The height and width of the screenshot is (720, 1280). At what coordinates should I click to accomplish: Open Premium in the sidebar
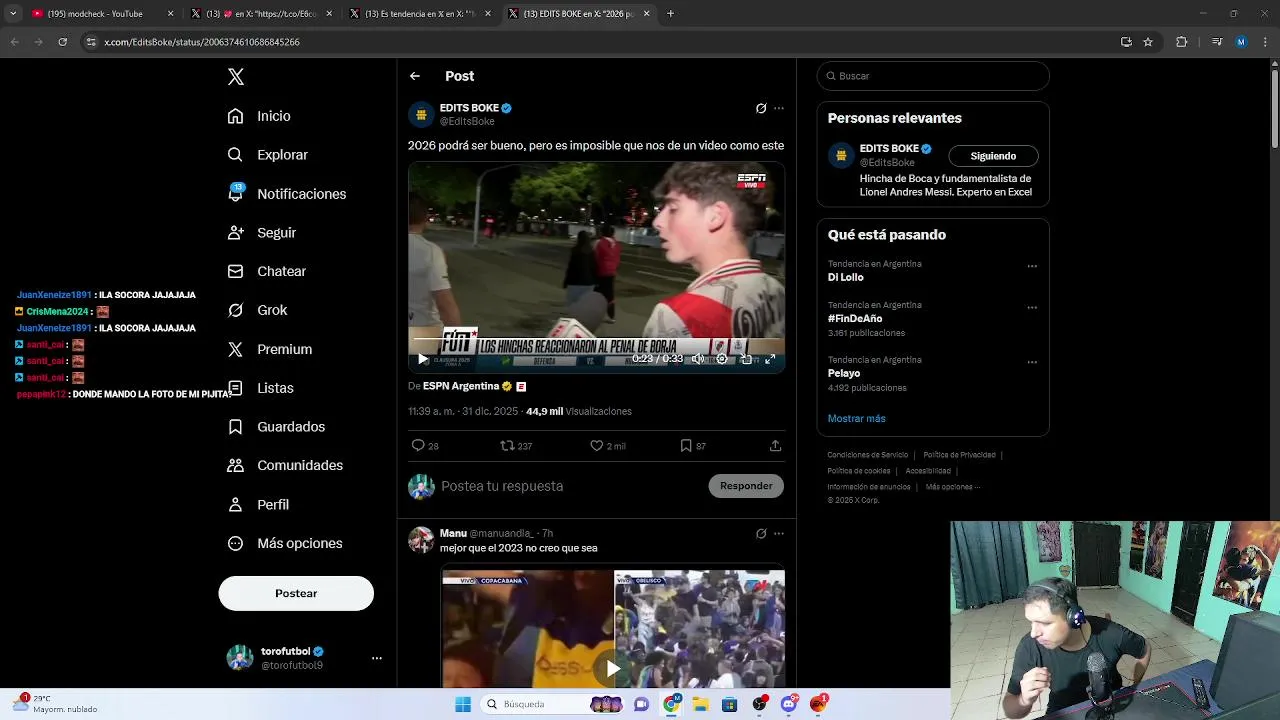(269, 349)
